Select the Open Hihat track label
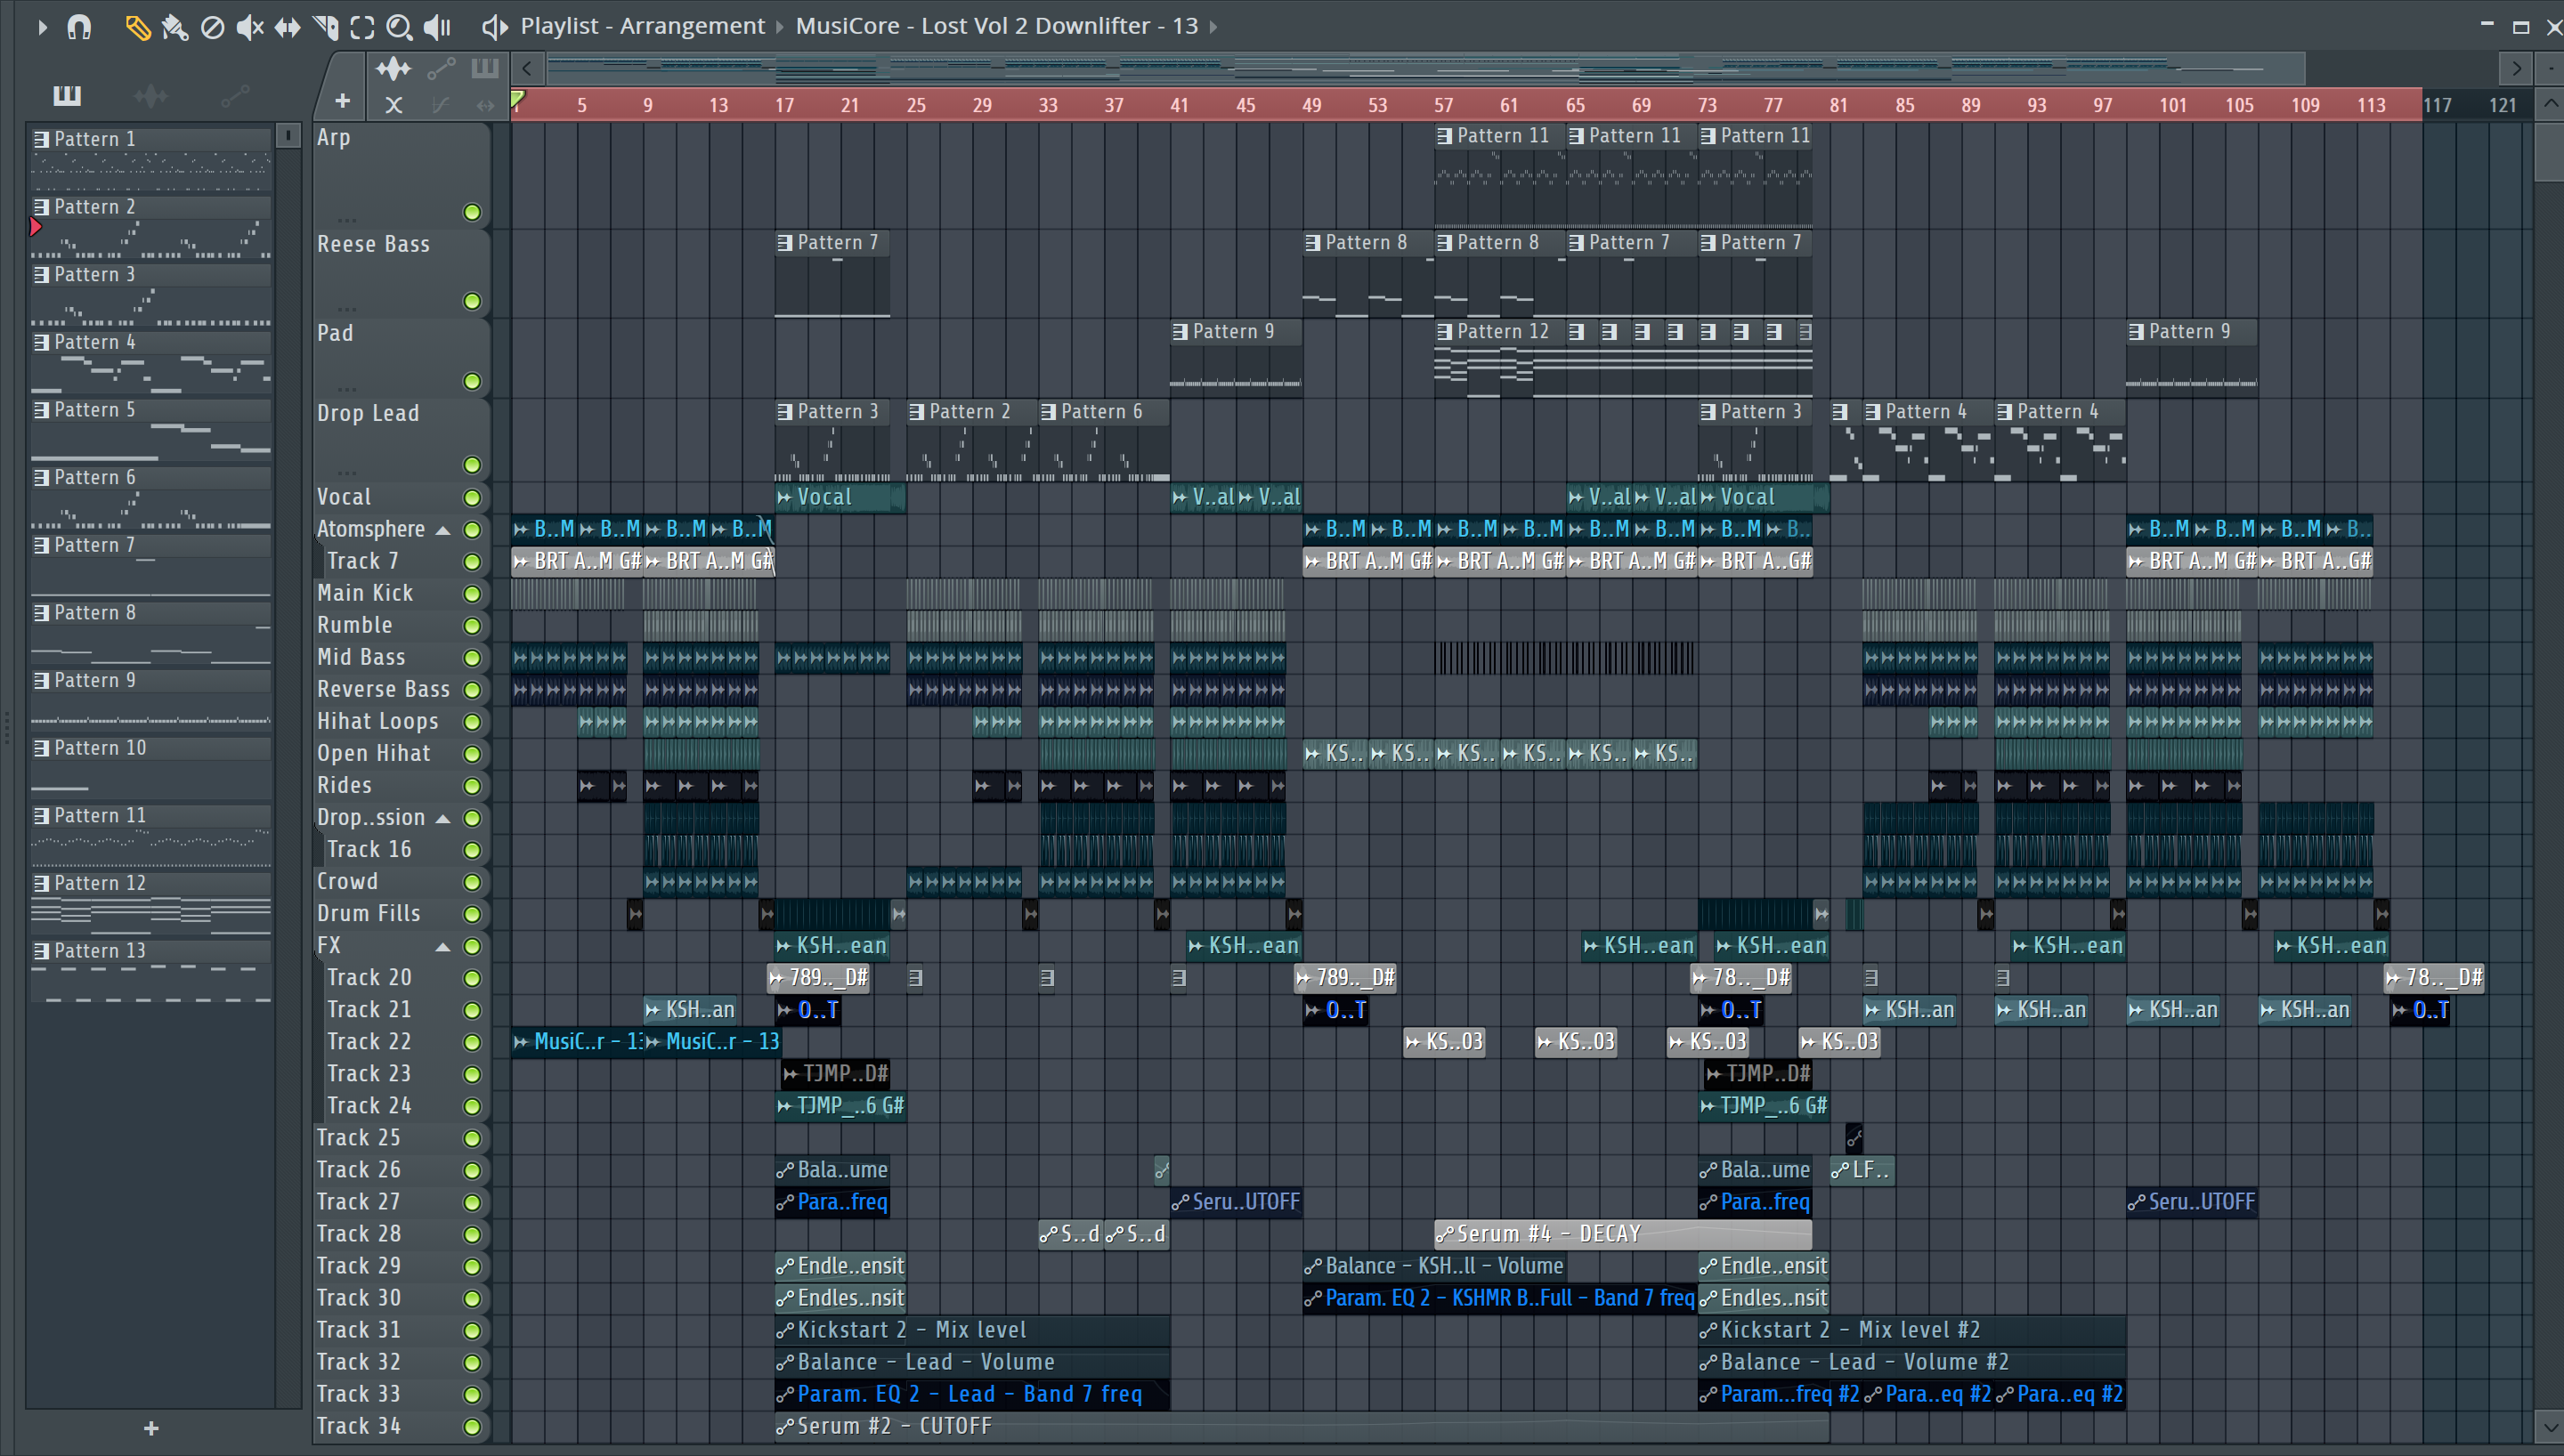Image resolution: width=2564 pixels, height=1456 pixels. tap(374, 754)
